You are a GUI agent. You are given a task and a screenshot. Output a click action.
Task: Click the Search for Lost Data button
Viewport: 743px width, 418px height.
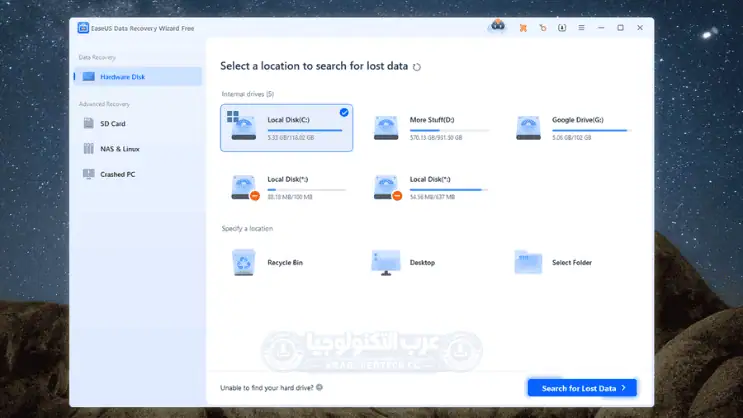[582, 388]
